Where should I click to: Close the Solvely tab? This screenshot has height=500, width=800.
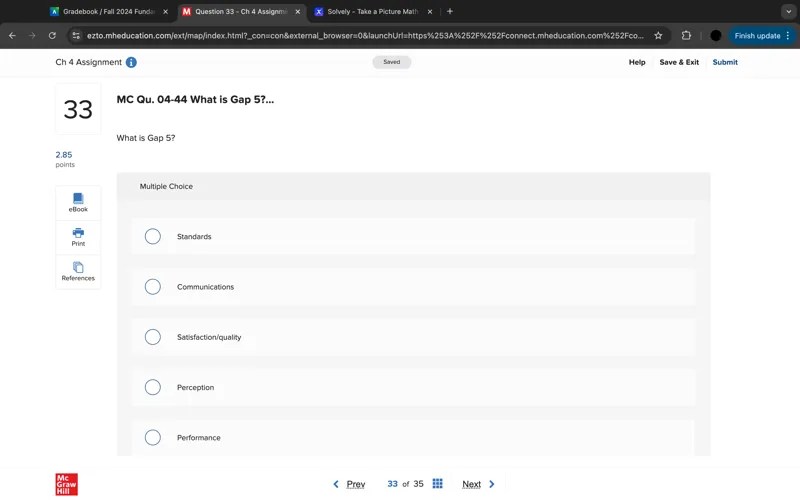430,12
